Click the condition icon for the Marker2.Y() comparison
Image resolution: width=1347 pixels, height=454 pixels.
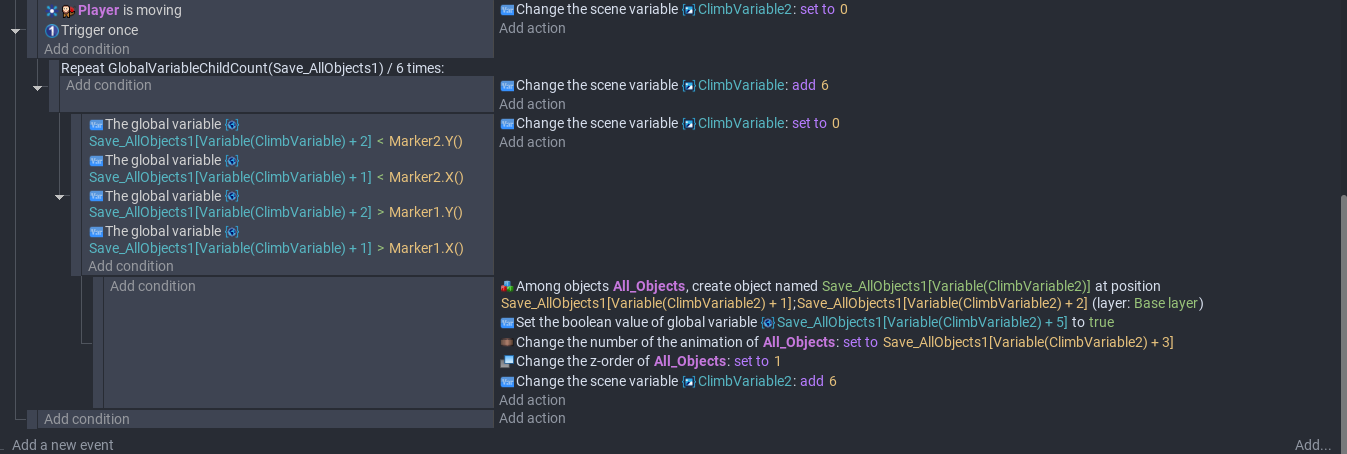pos(96,125)
